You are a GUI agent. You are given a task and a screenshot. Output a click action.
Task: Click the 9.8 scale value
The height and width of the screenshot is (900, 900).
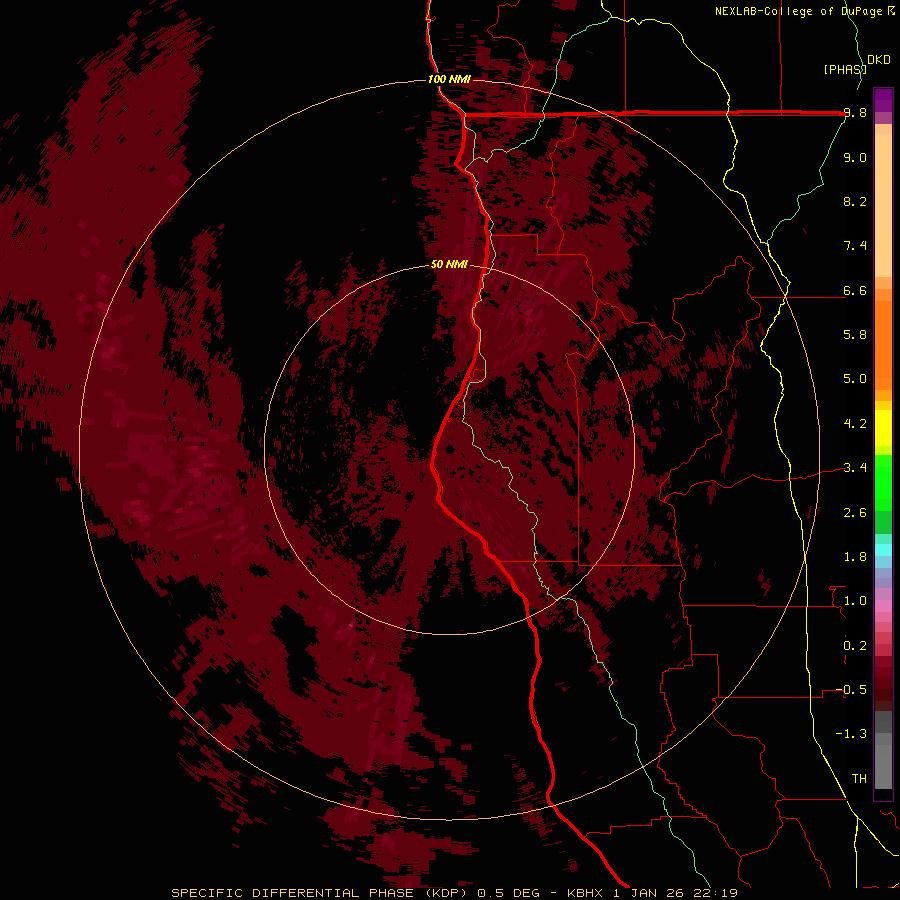855,113
